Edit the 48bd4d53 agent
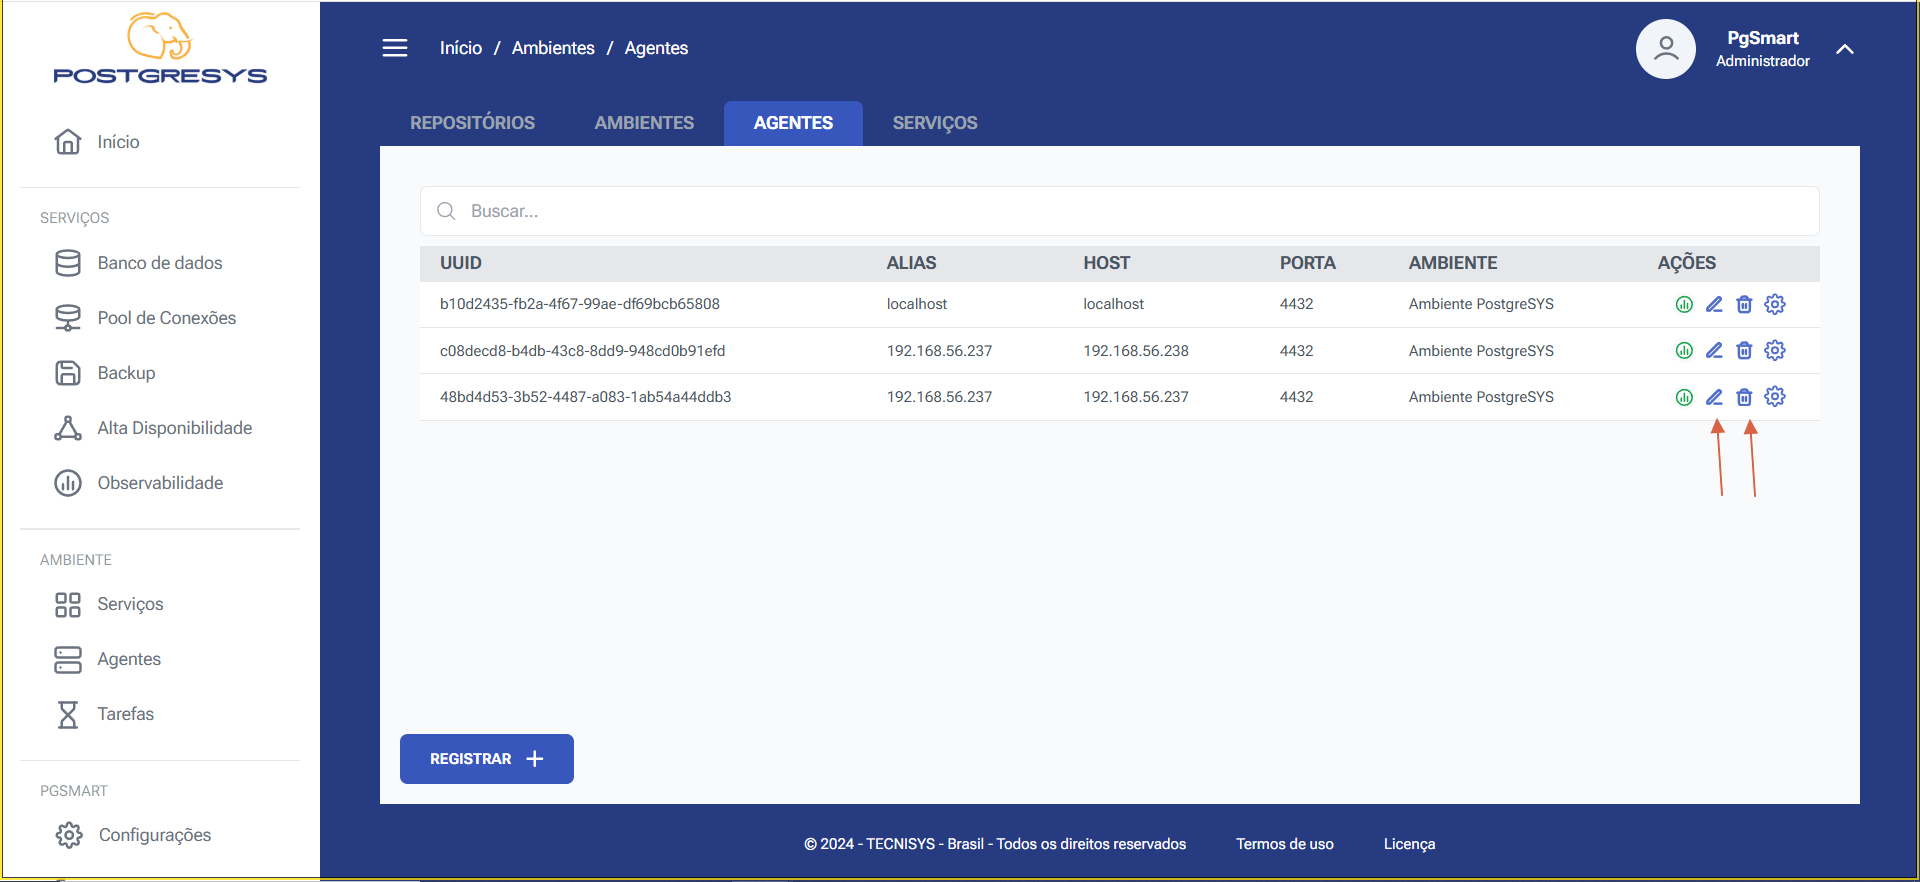The width and height of the screenshot is (1920, 882). (1714, 397)
